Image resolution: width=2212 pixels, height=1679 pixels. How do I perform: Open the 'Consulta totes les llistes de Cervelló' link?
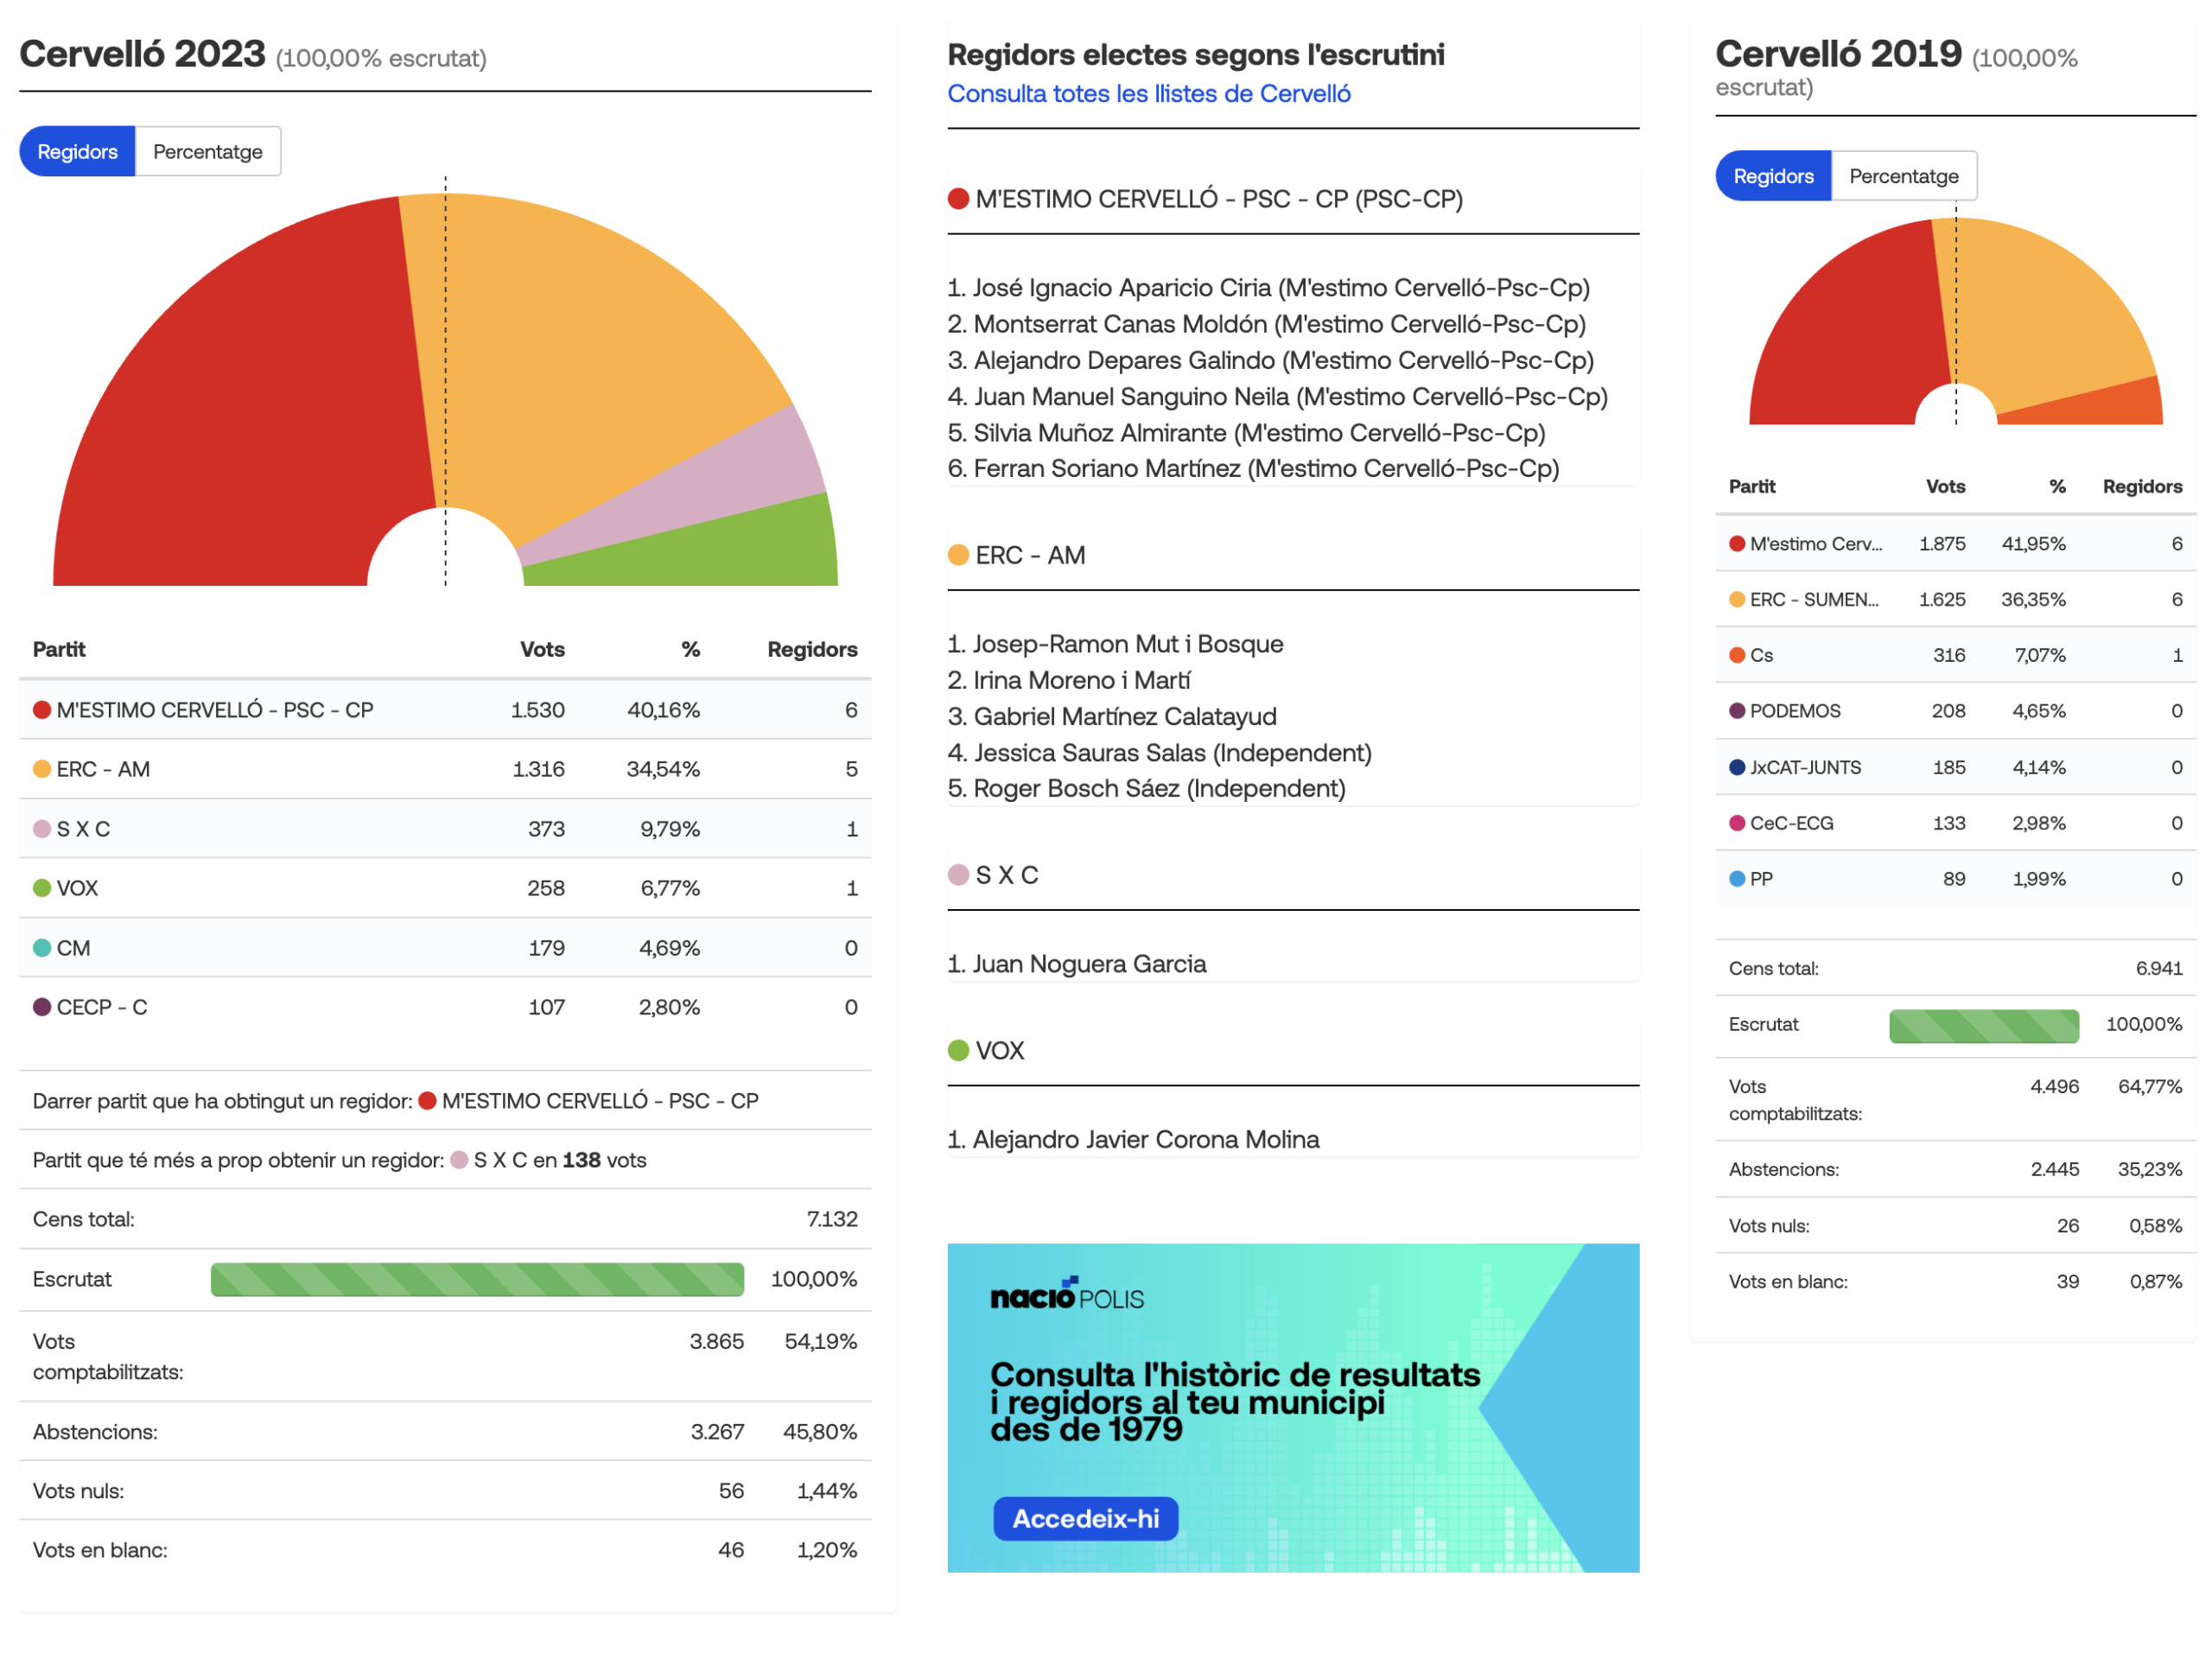coord(1149,94)
